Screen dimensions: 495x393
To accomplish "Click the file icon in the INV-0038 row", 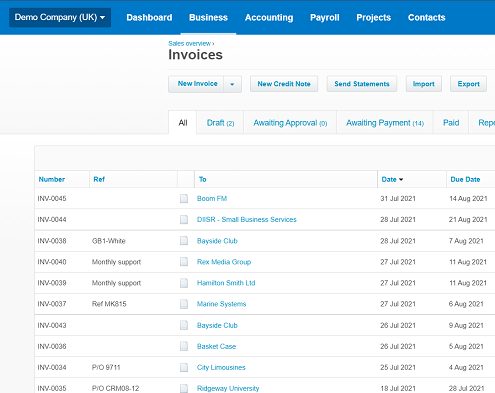I will click(184, 241).
